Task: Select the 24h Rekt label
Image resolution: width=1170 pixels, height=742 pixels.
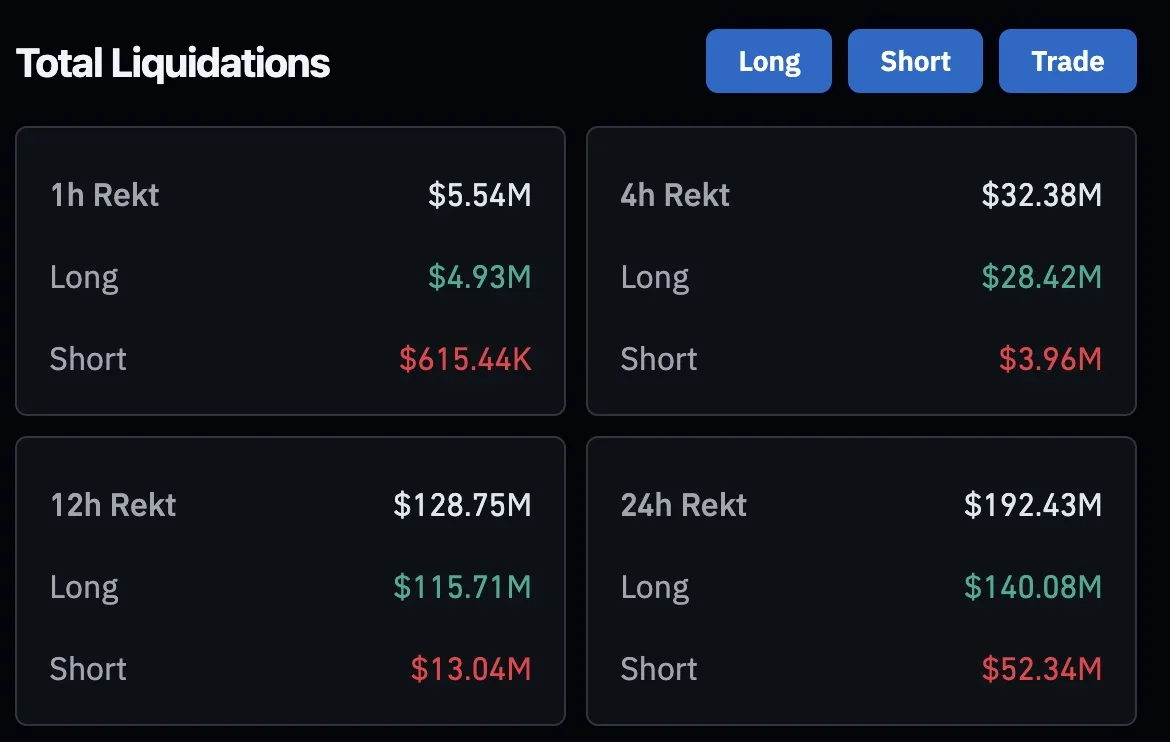Action: (683, 505)
